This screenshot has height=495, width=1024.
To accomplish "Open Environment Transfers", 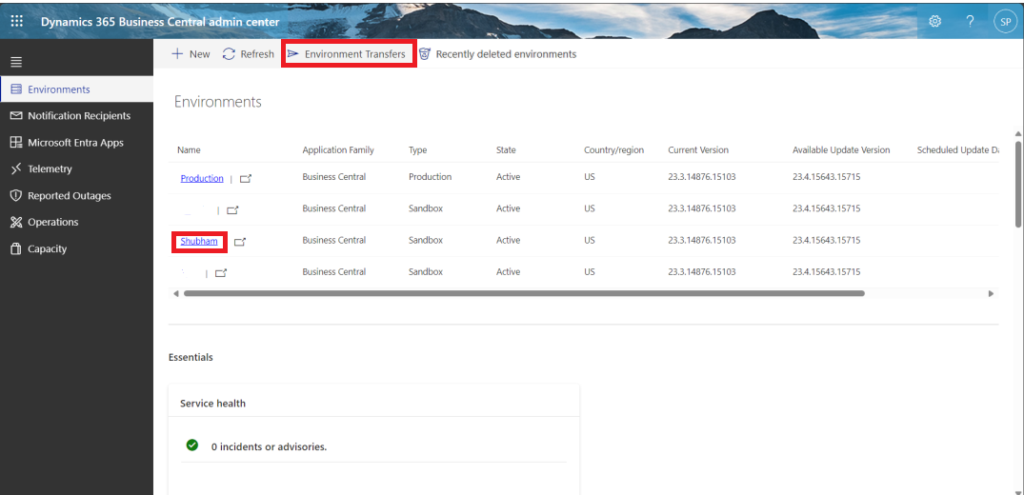I will pos(347,54).
